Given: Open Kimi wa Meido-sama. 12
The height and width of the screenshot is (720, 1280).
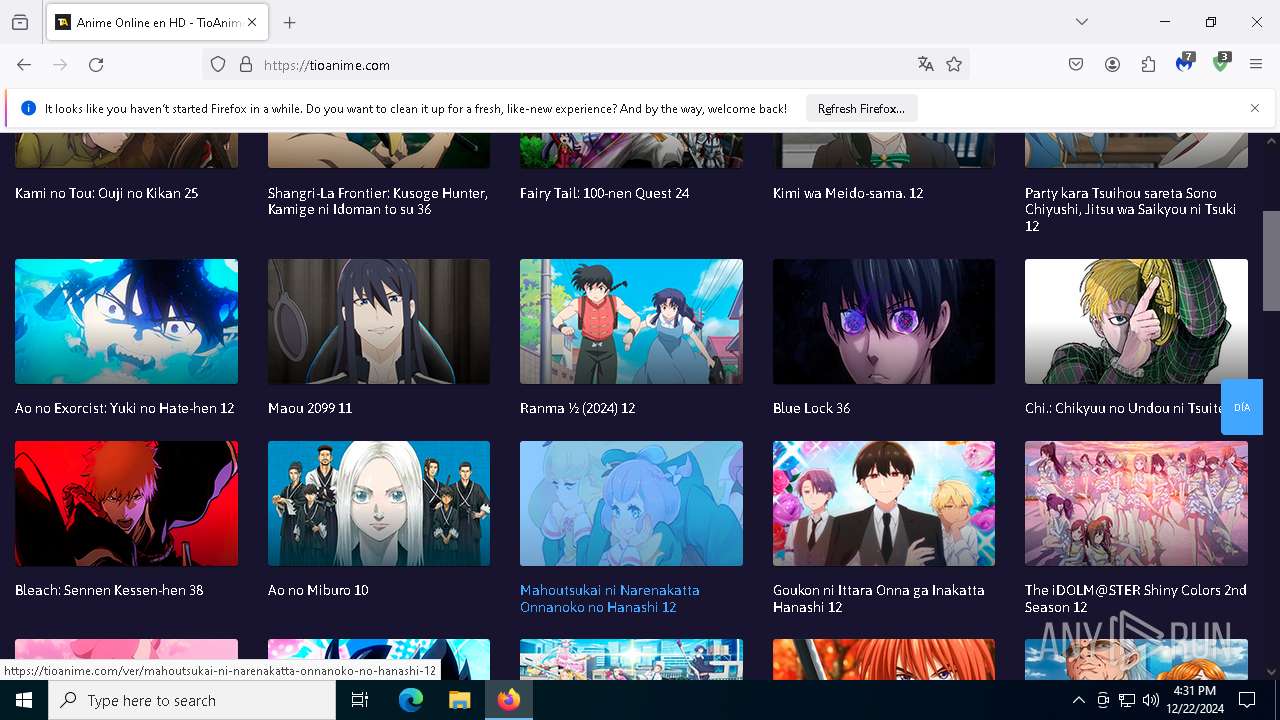Looking at the screenshot, I should pyautogui.click(x=848, y=193).
